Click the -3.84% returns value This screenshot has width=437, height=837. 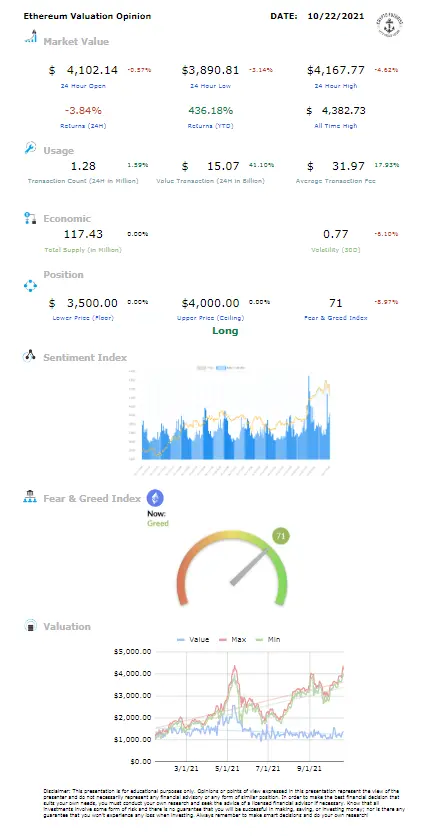(x=83, y=110)
